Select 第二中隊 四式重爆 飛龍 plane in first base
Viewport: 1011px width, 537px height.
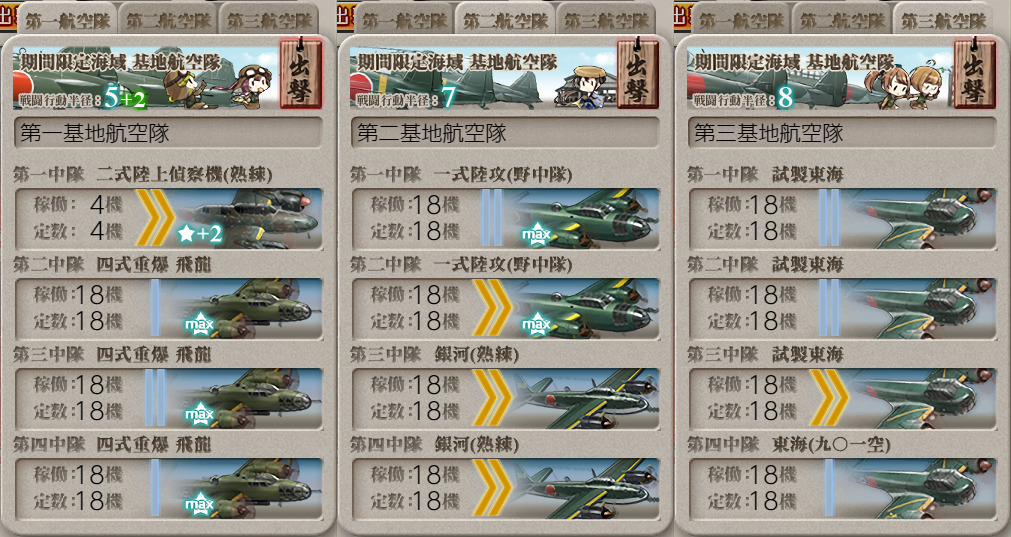(168, 309)
